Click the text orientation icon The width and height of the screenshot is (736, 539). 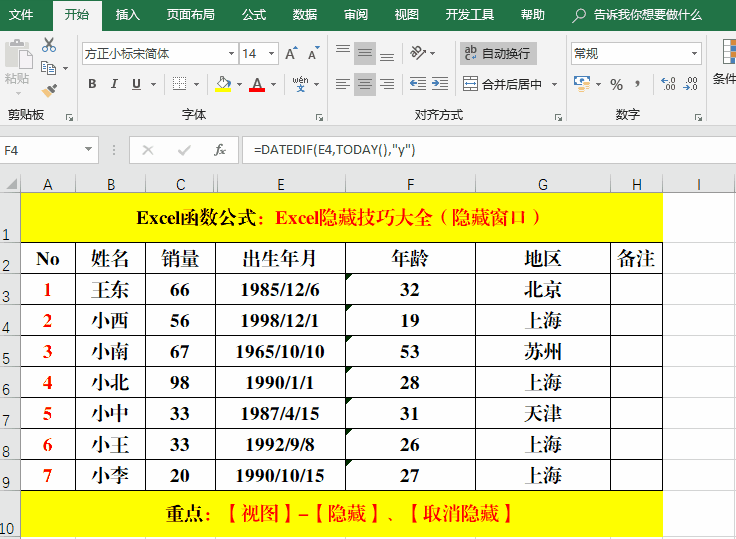(x=418, y=53)
